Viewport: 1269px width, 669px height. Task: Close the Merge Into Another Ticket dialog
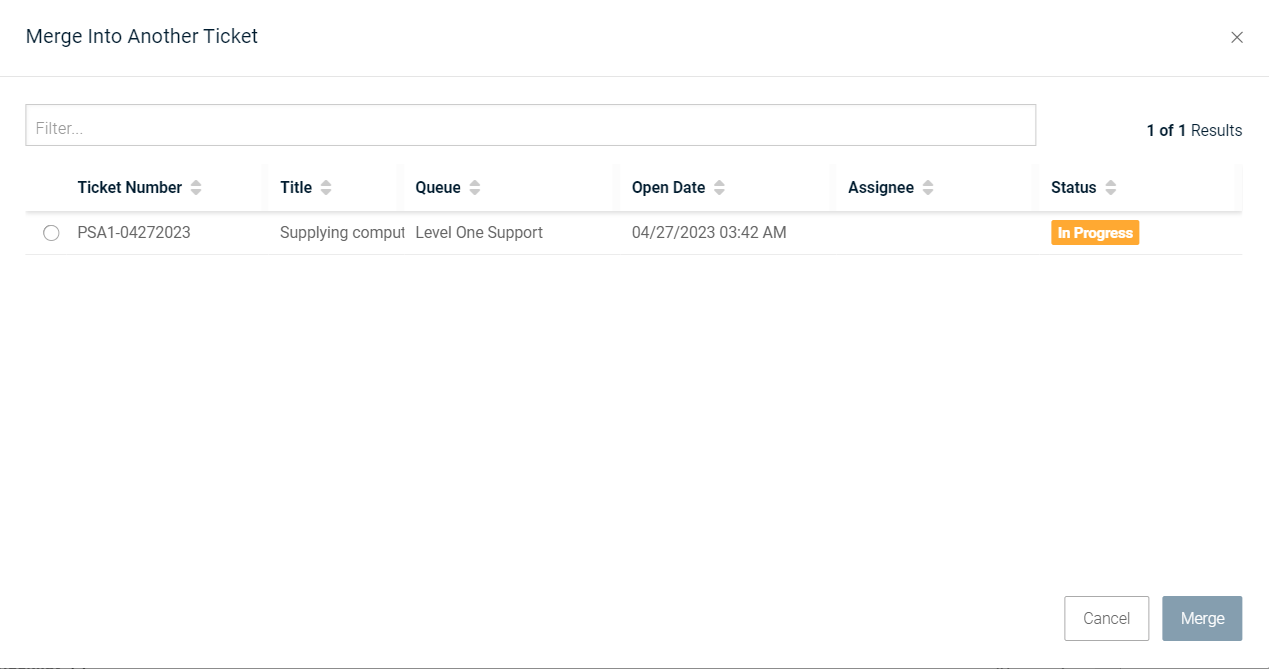tap(1237, 38)
